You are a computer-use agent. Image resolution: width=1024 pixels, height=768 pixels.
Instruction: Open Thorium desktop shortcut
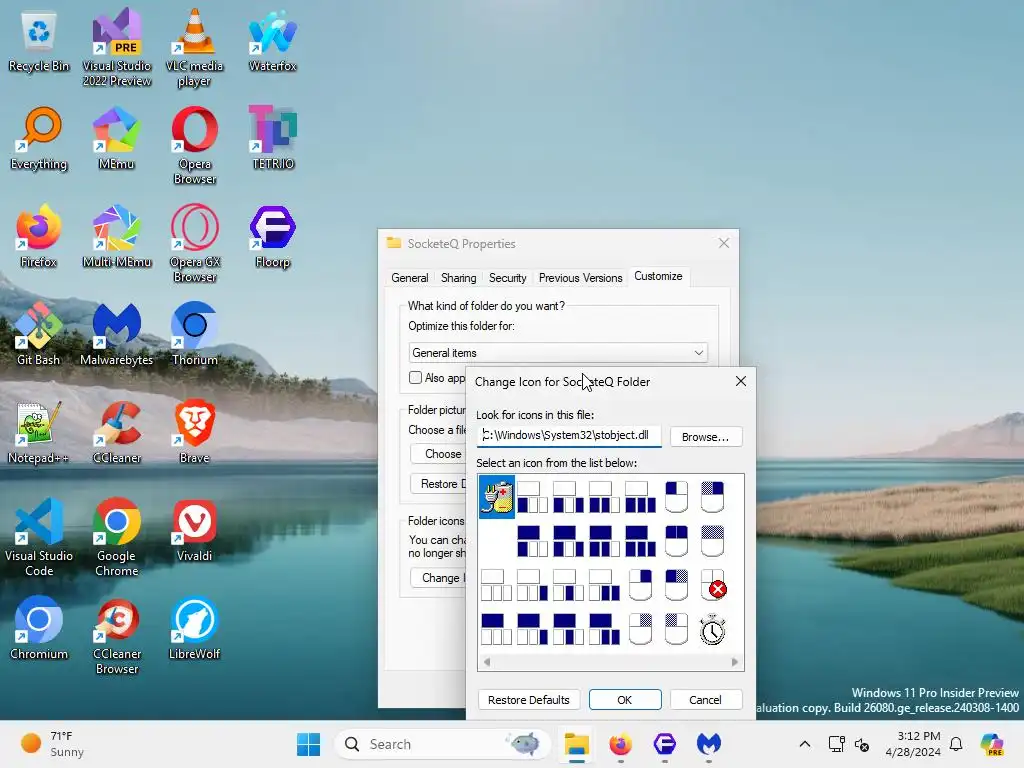point(195,334)
